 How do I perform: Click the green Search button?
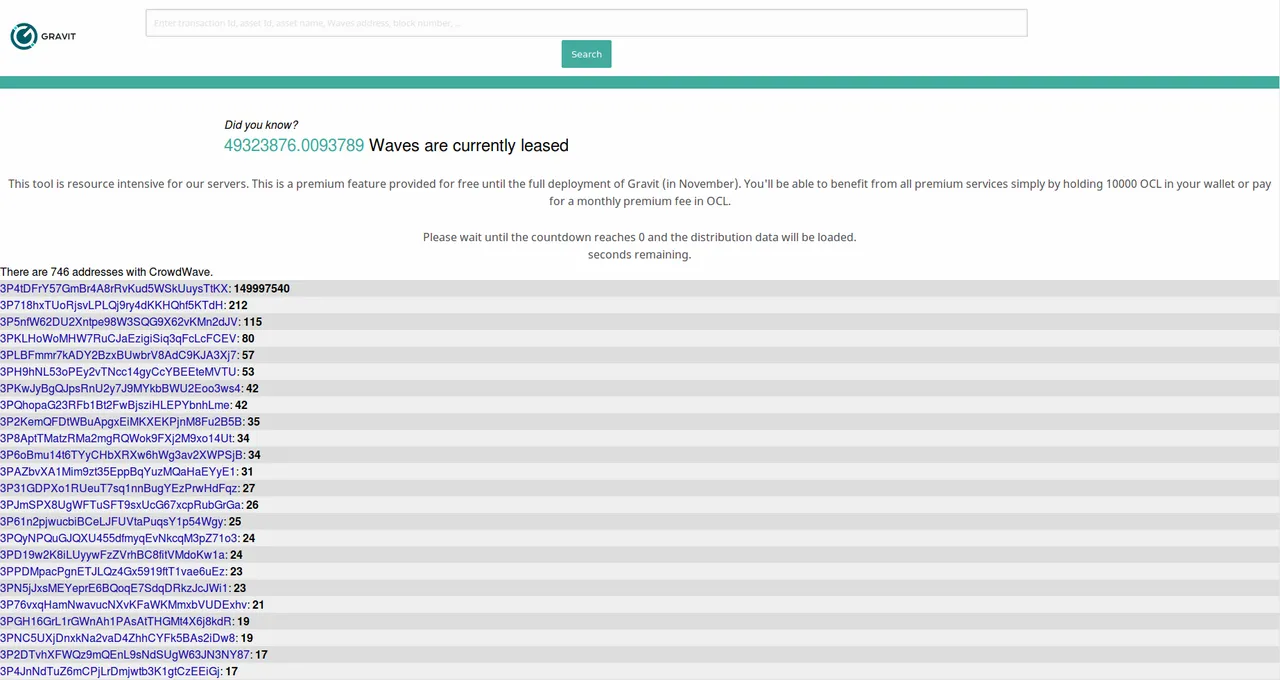586,54
